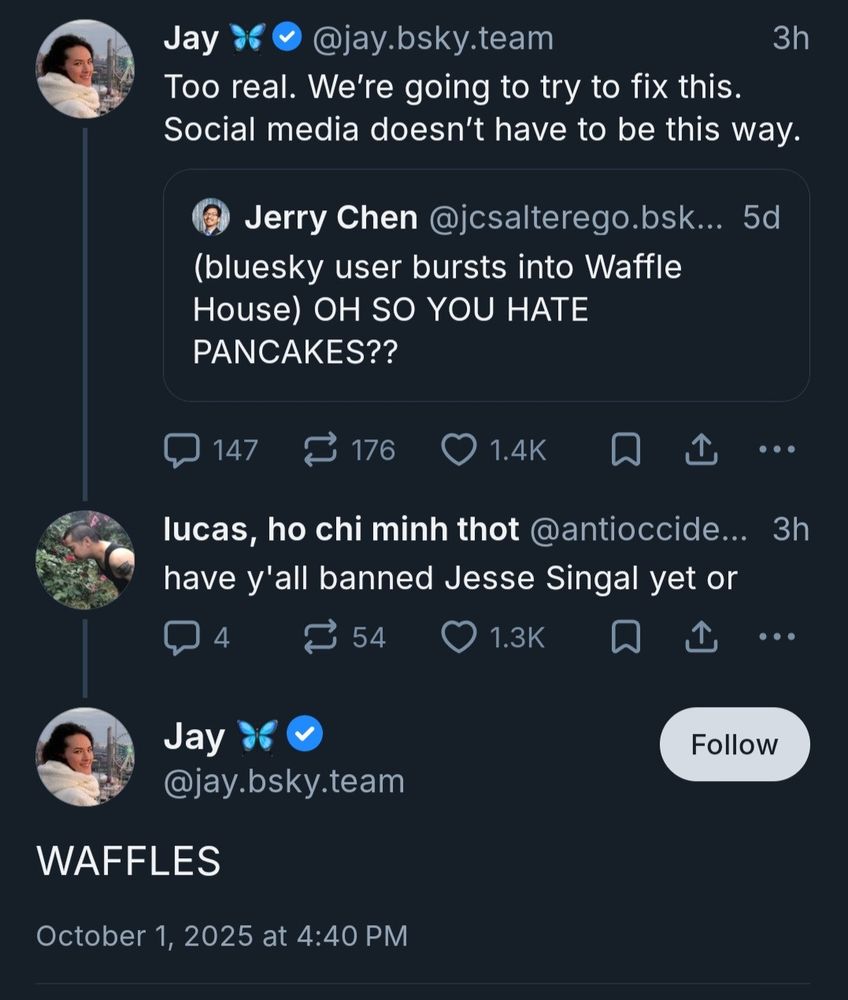Repost Jay's post with 176 reposts
This screenshot has height=1000, width=848.
[x=319, y=451]
